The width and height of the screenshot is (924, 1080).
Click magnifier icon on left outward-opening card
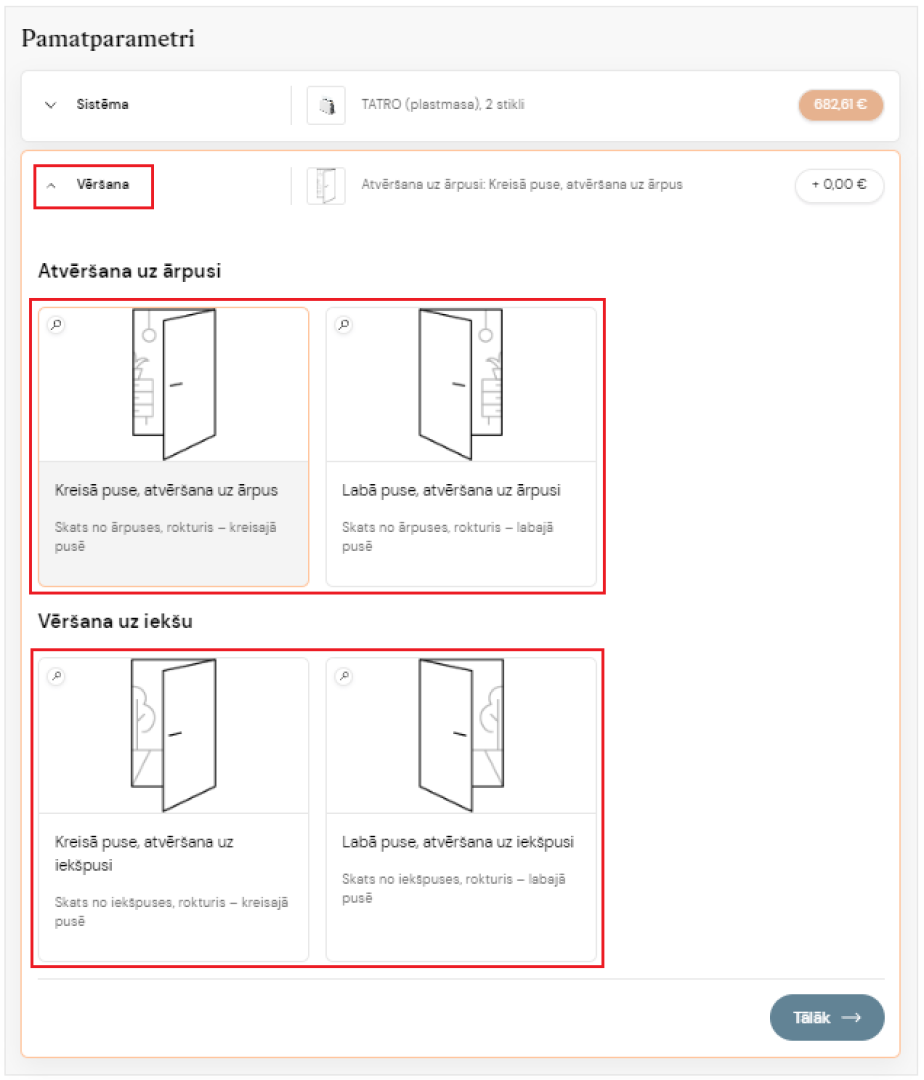(x=56, y=324)
